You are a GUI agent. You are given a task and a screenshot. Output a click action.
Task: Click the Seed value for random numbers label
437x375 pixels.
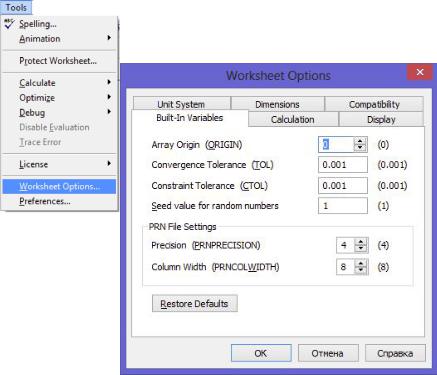tap(215, 206)
